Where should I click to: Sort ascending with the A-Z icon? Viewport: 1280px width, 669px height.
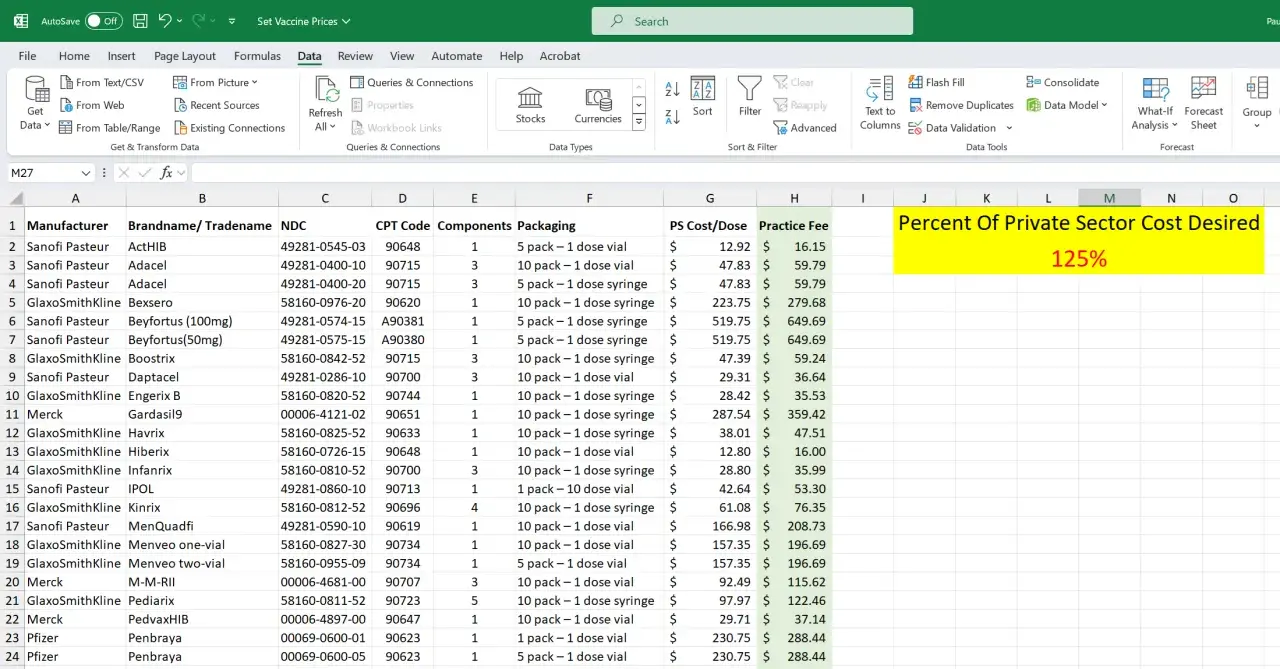pos(672,90)
